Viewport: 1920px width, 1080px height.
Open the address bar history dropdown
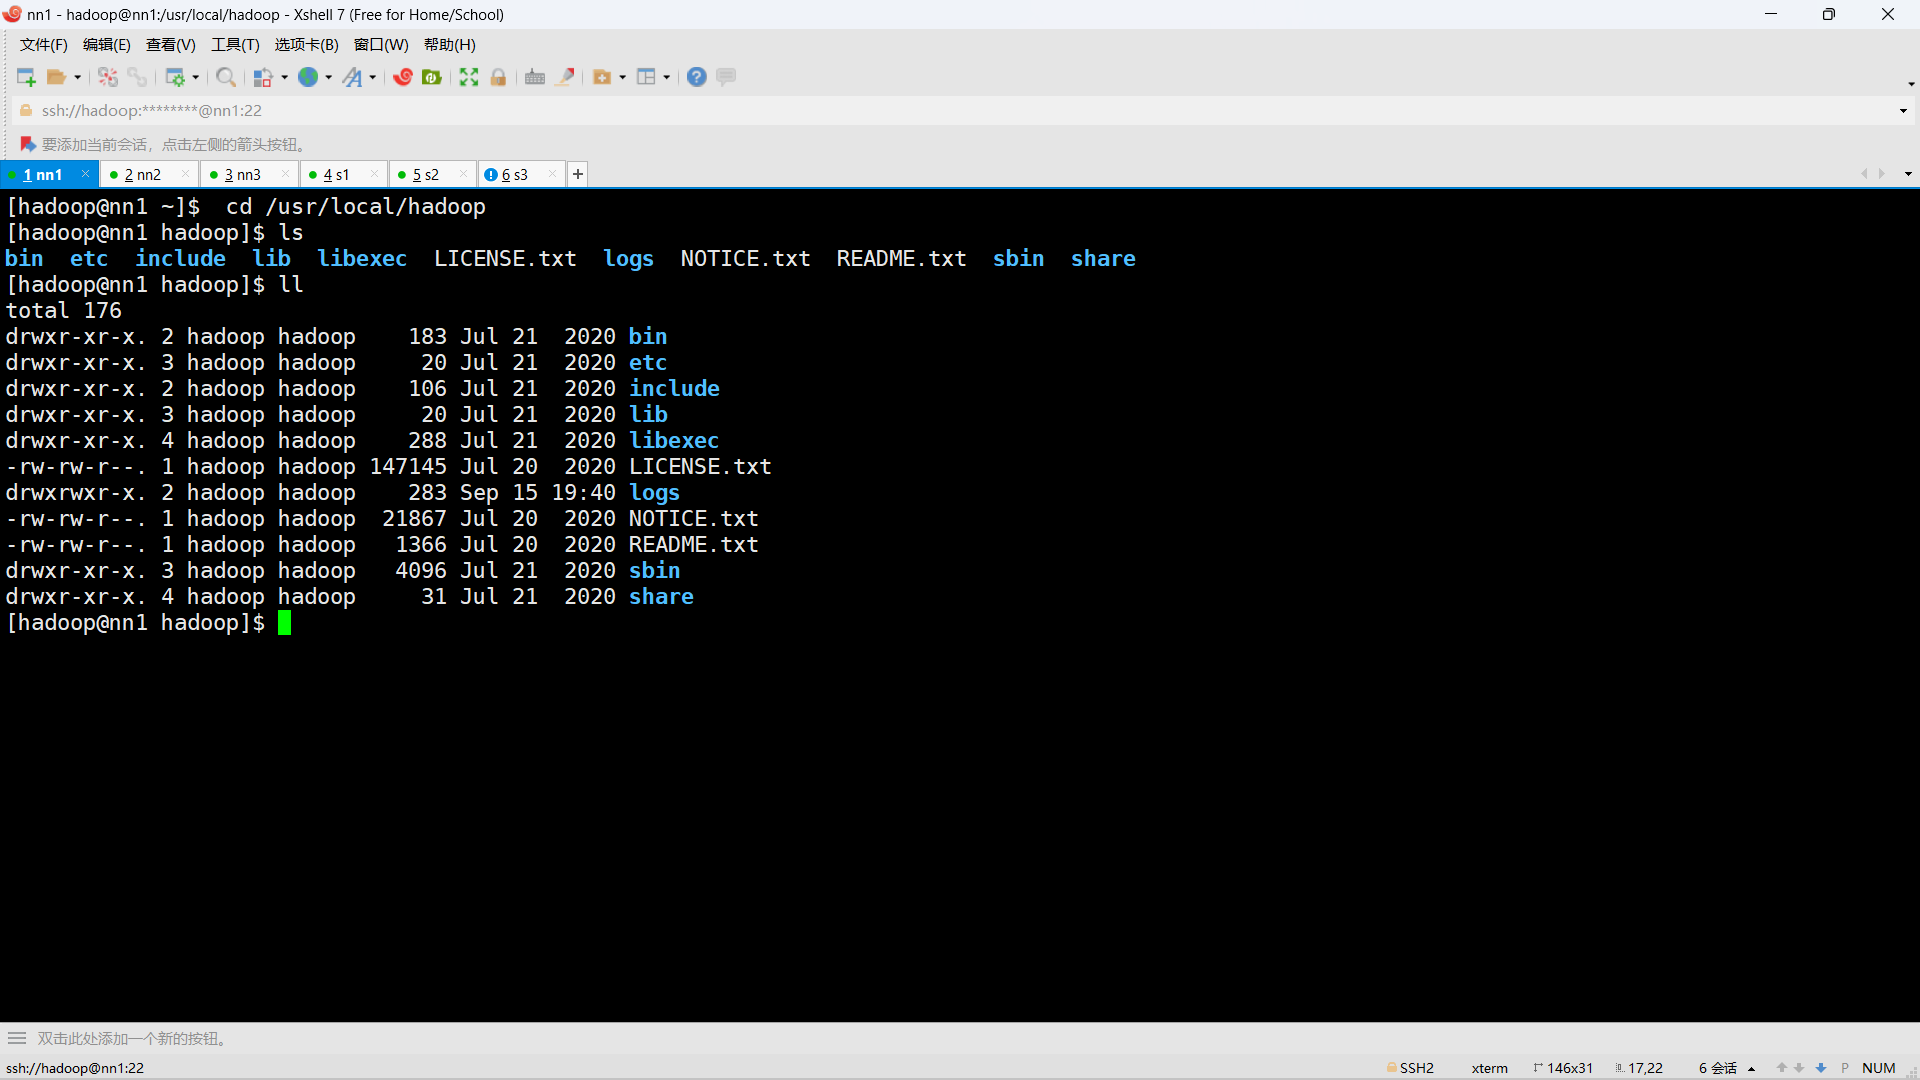click(1903, 111)
